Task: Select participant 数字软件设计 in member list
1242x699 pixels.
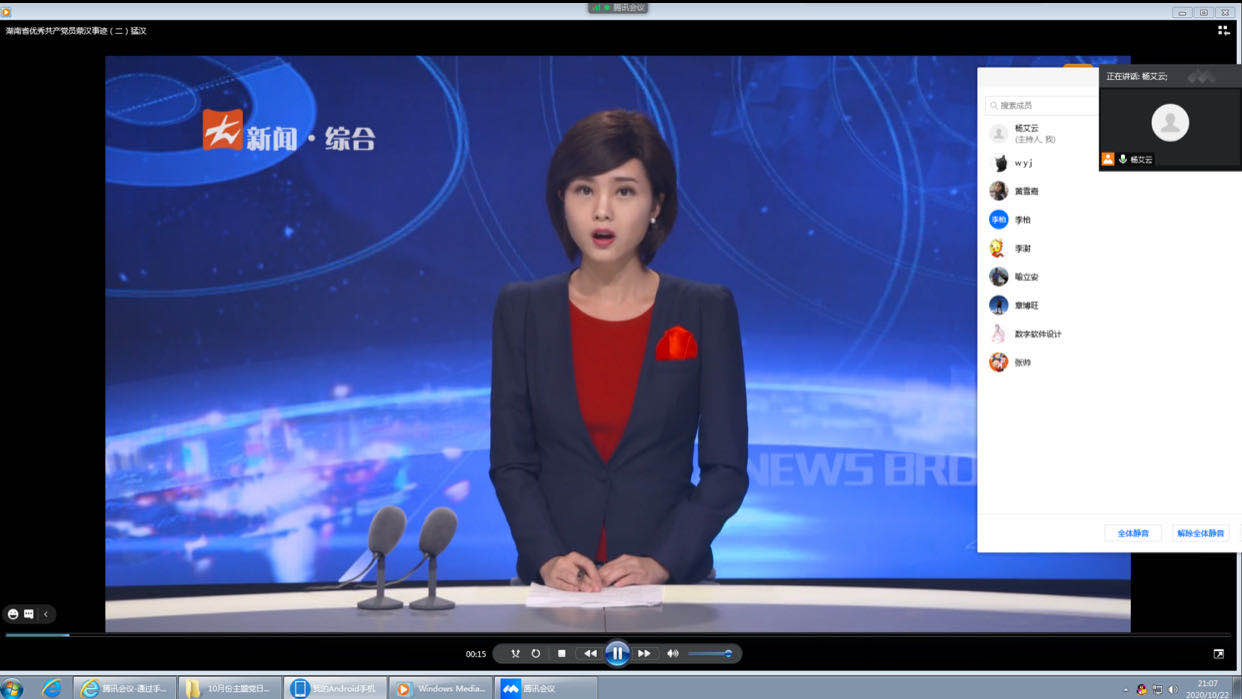Action: point(1037,334)
